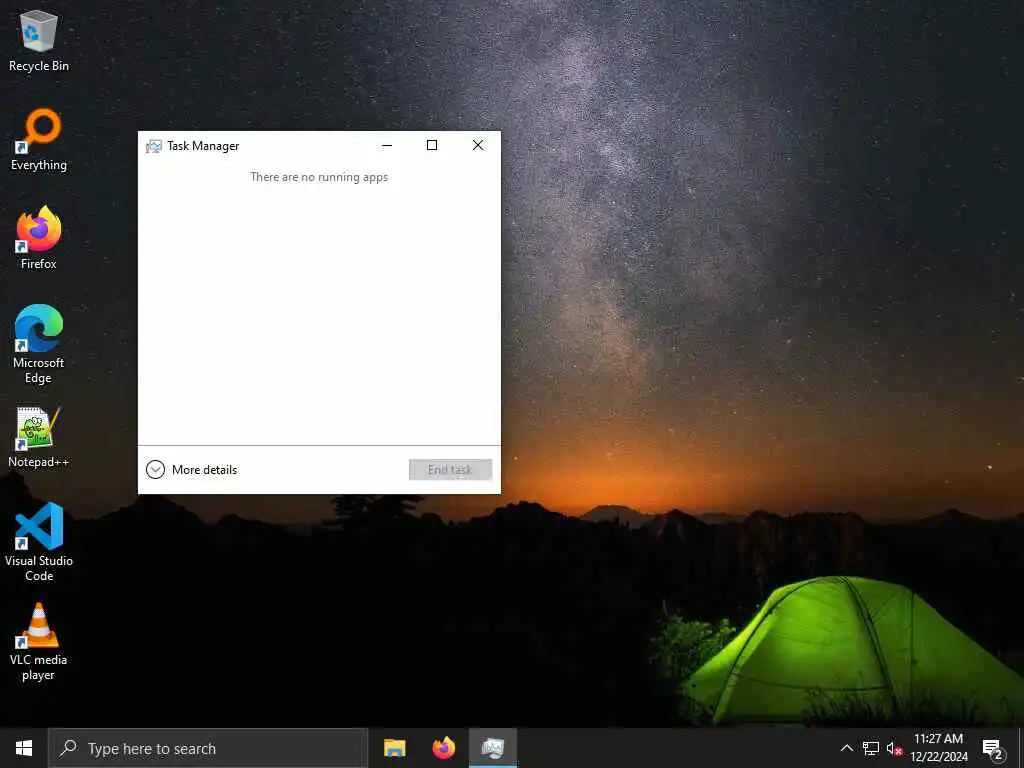Minimize the Task Manager window

(387, 145)
